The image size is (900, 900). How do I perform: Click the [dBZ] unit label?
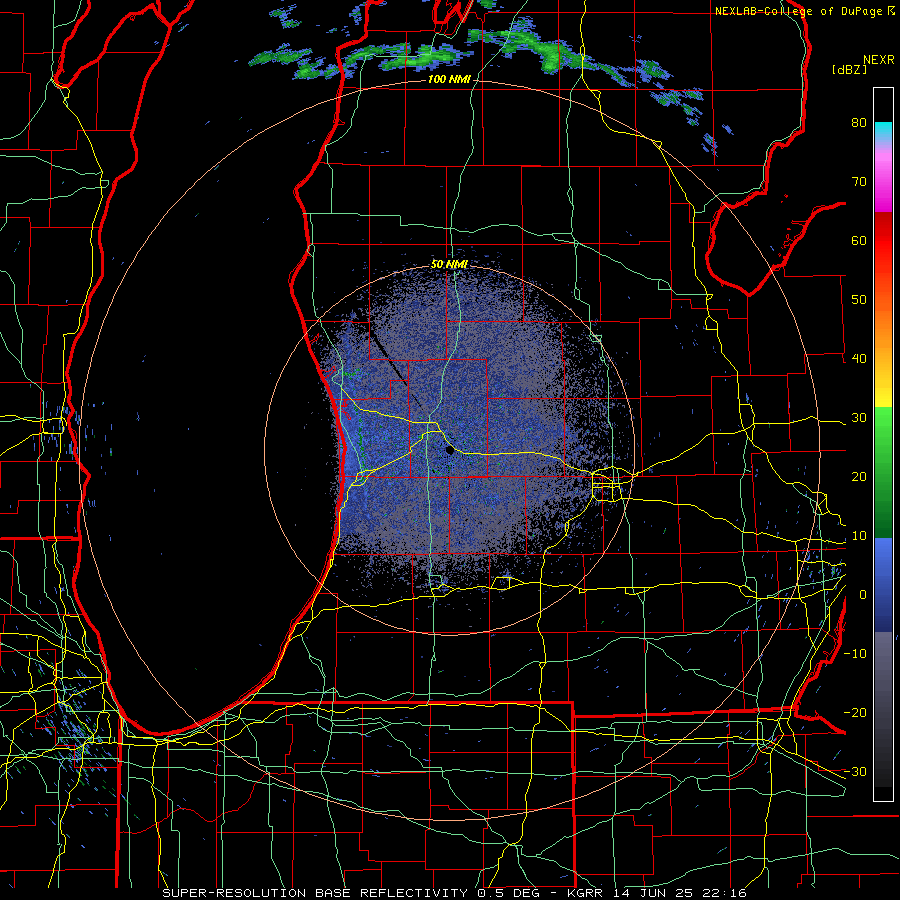point(849,69)
